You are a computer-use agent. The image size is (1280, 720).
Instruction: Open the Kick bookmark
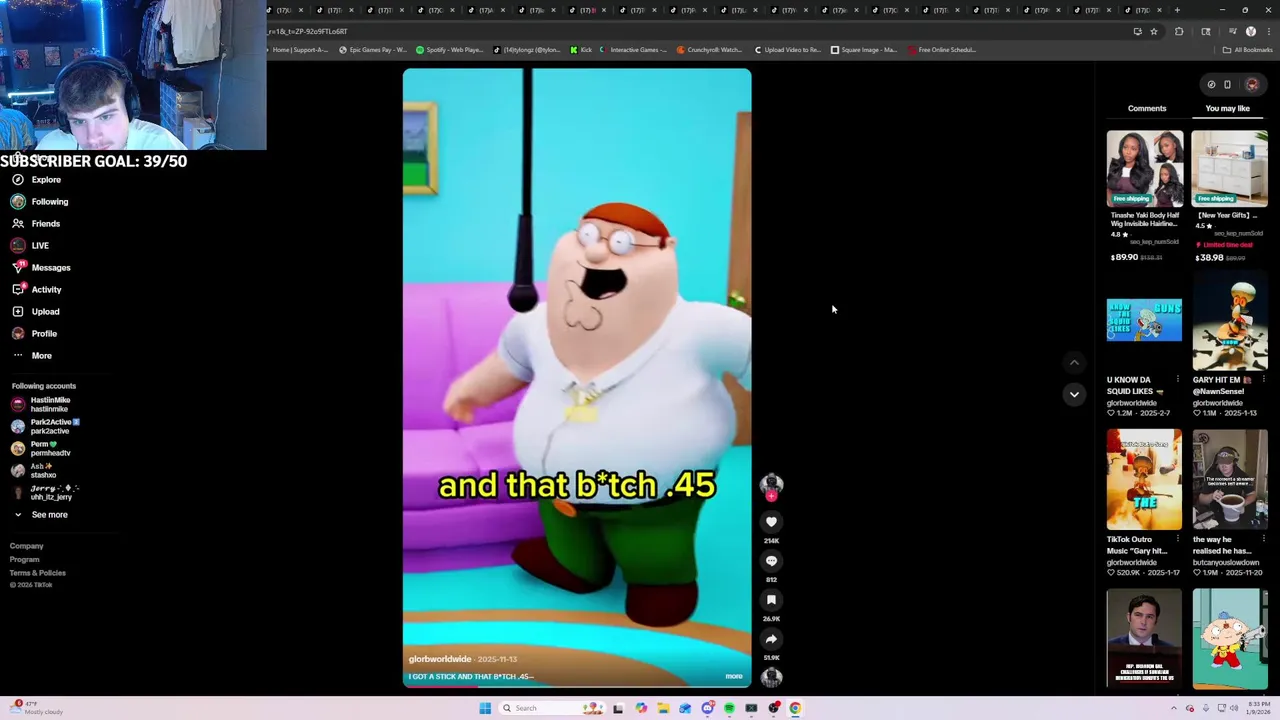coord(582,50)
